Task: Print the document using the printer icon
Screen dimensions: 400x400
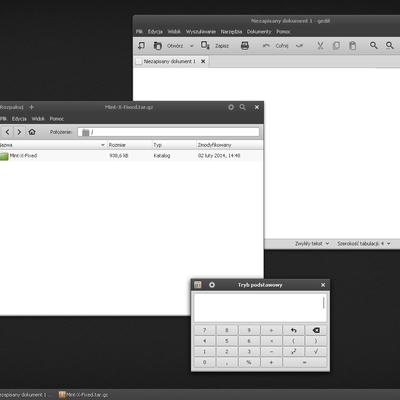Action: tap(245, 46)
